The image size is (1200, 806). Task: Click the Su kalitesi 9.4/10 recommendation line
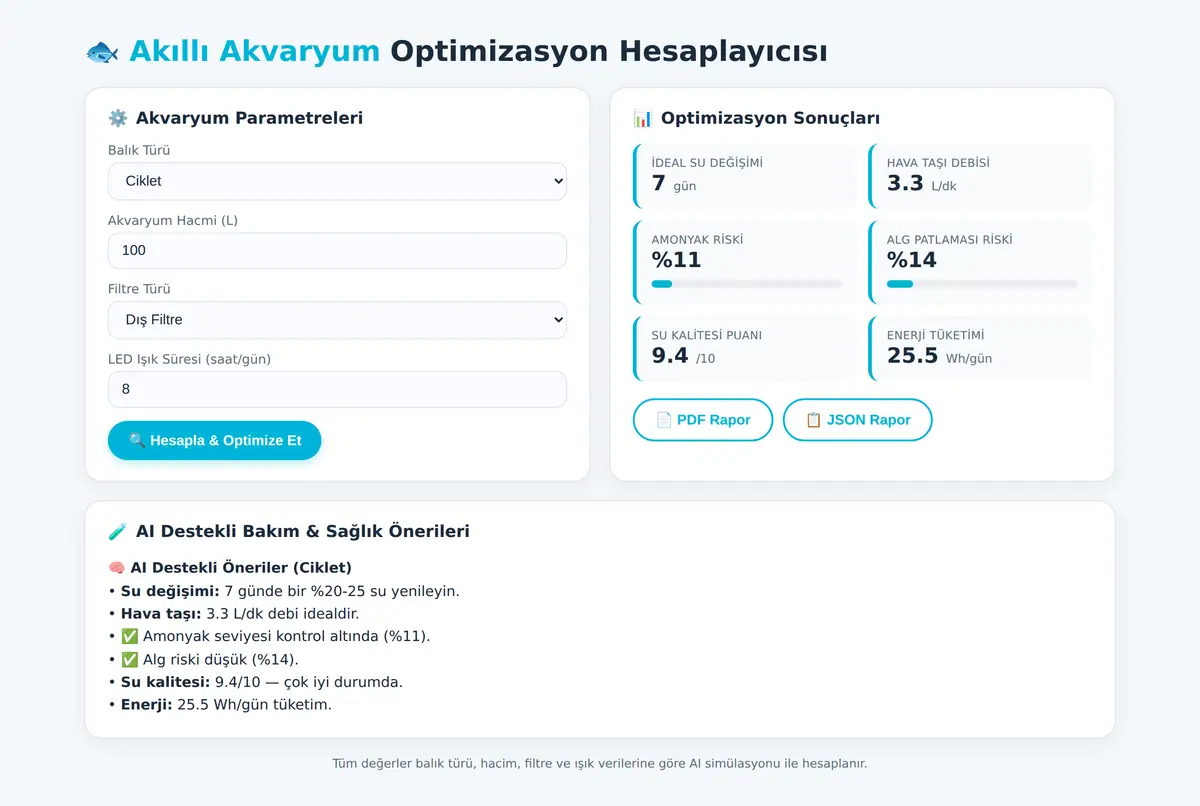coord(255,682)
